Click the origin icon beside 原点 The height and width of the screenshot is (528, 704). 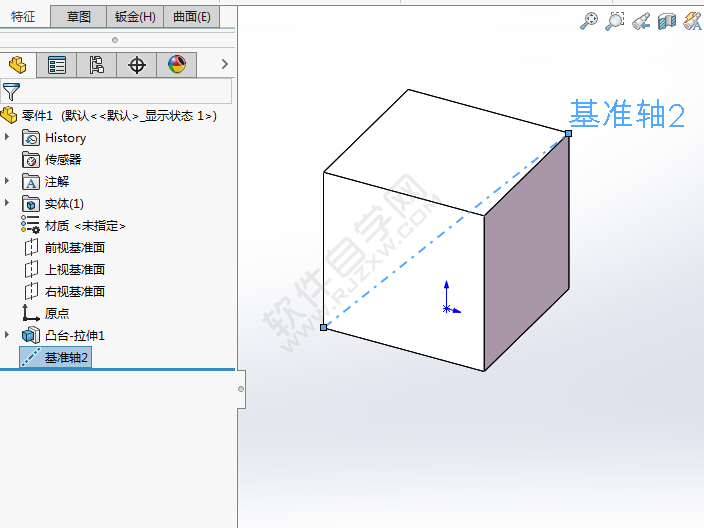coord(31,313)
